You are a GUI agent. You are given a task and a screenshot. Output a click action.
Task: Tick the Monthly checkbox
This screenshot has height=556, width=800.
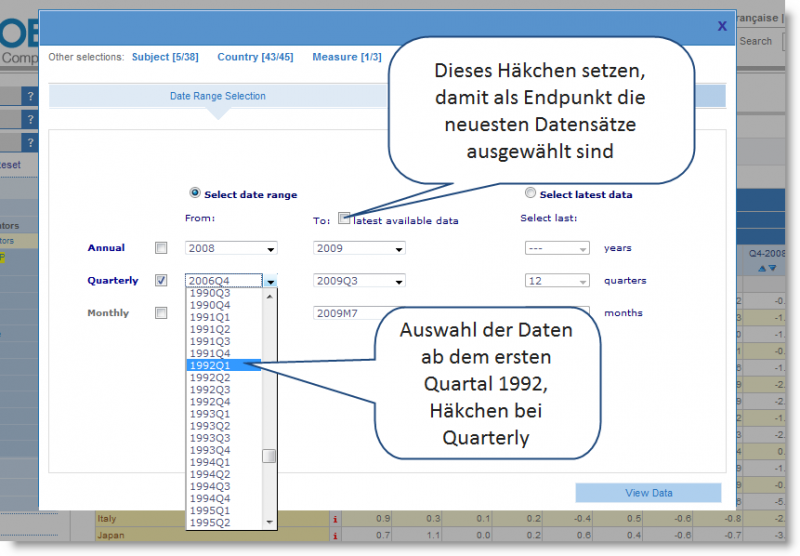161,313
